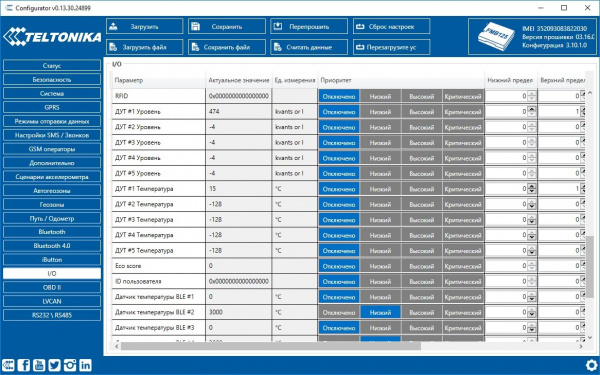
Task: Click Загрузить файл button
Action: (145, 47)
